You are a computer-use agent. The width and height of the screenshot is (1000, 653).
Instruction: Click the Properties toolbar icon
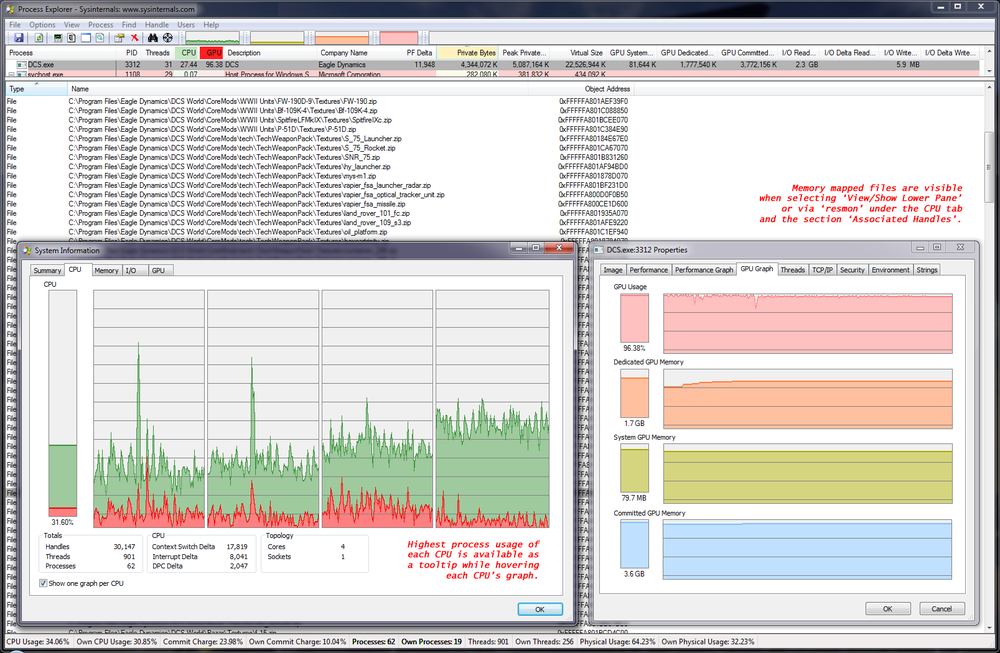[x=119, y=37]
